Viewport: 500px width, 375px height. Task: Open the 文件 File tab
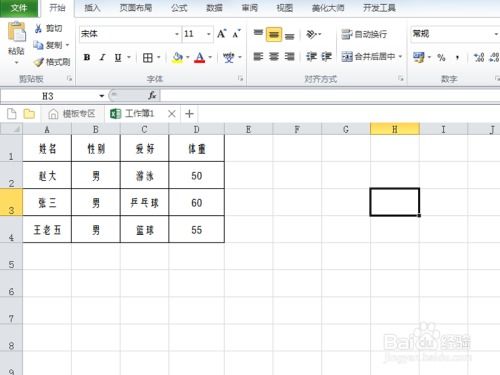click(x=19, y=8)
